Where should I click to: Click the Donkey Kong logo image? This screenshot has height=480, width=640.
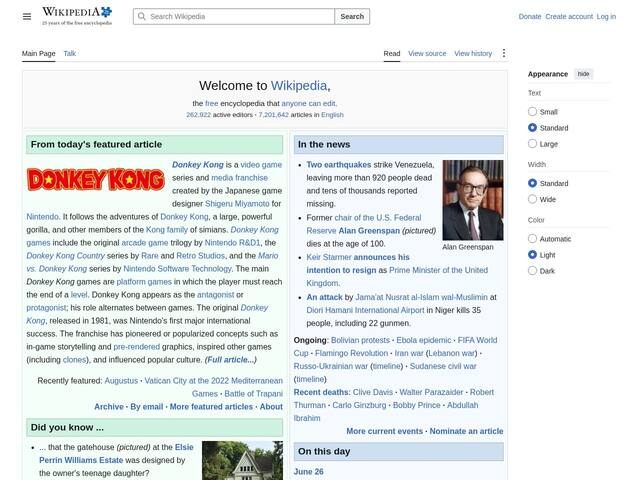96,180
